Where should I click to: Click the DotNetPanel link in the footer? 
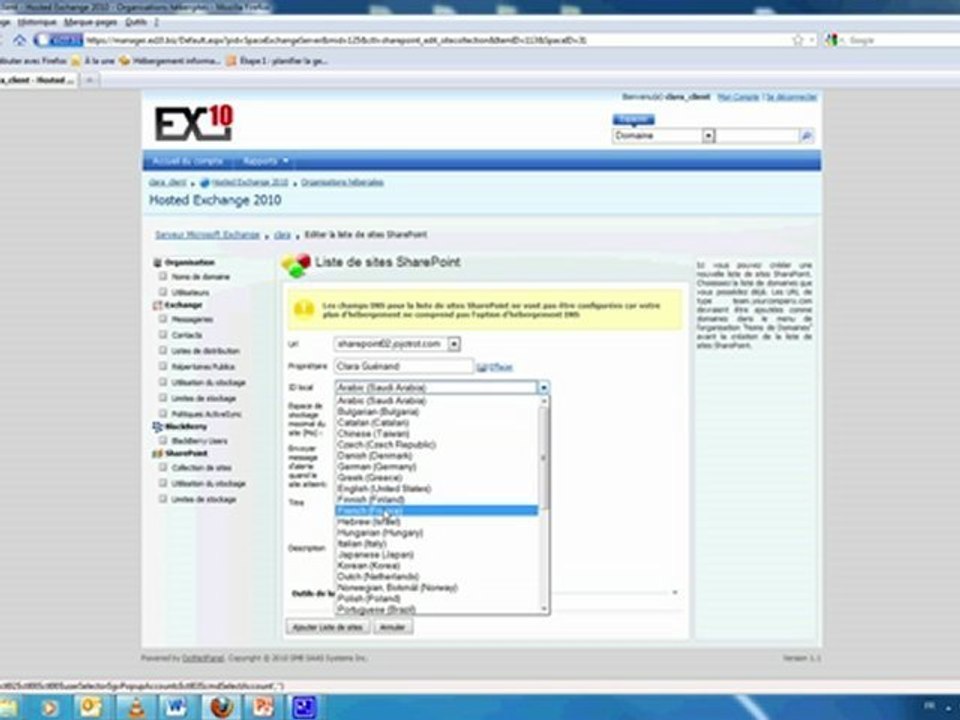click(x=203, y=658)
